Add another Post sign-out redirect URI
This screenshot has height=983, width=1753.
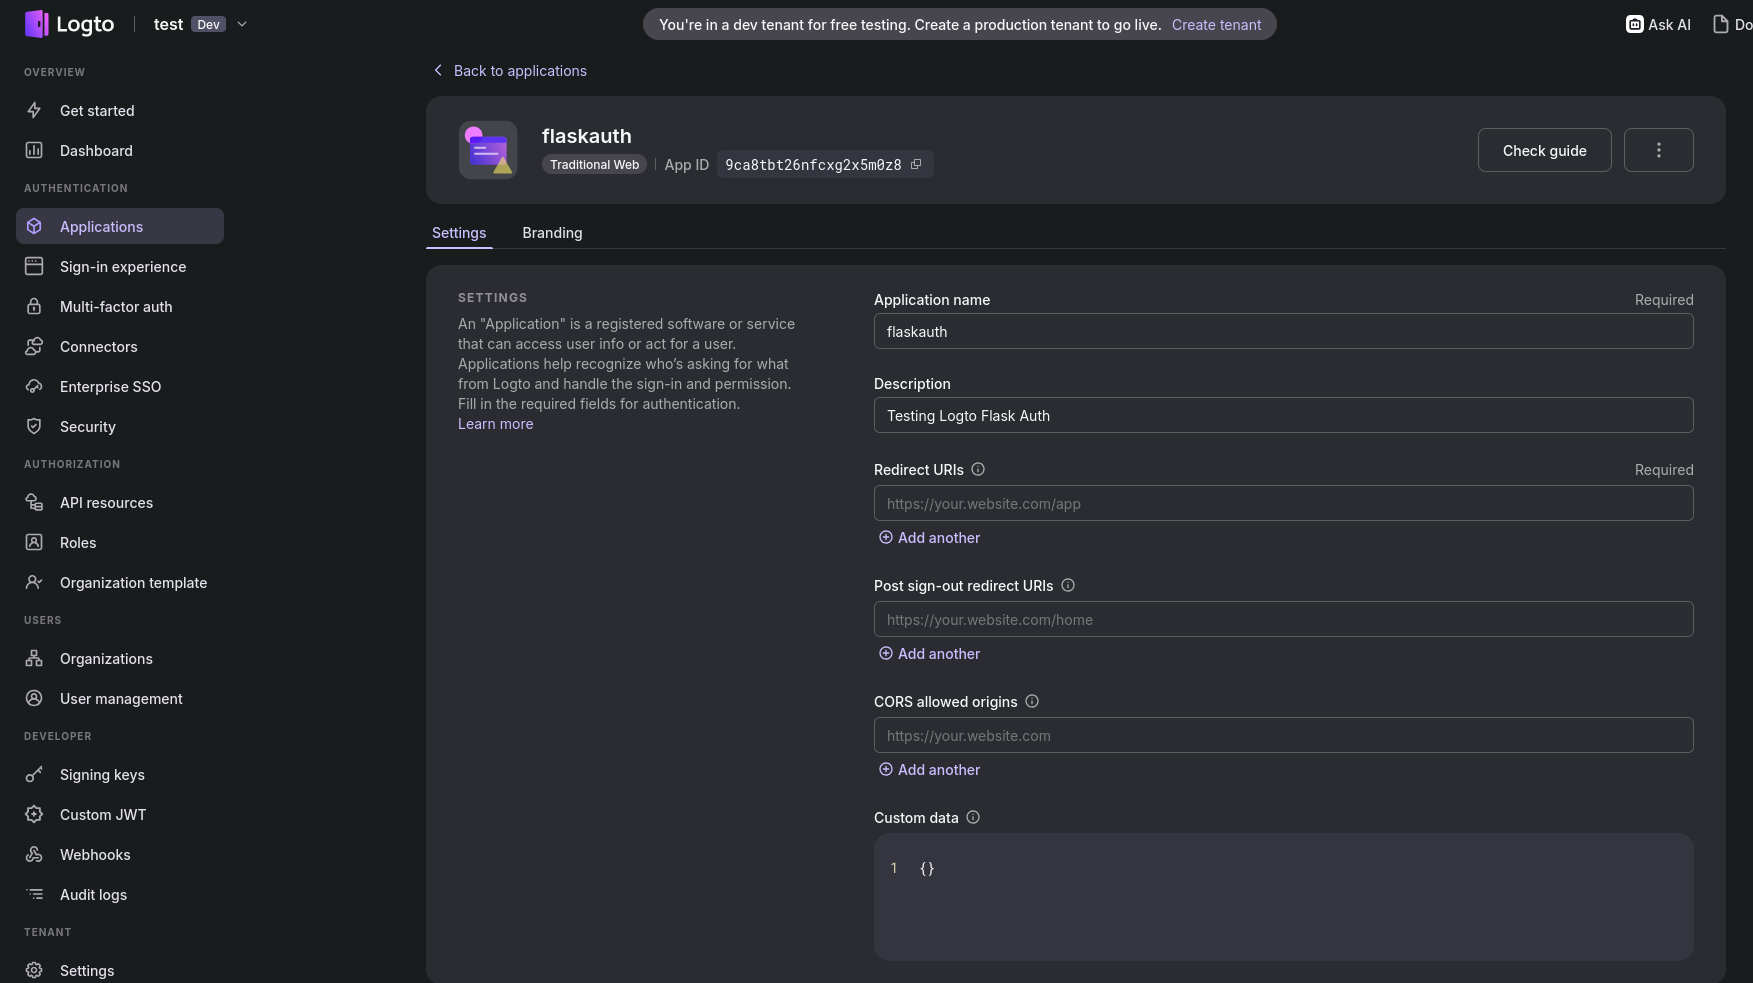[x=929, y=654]
